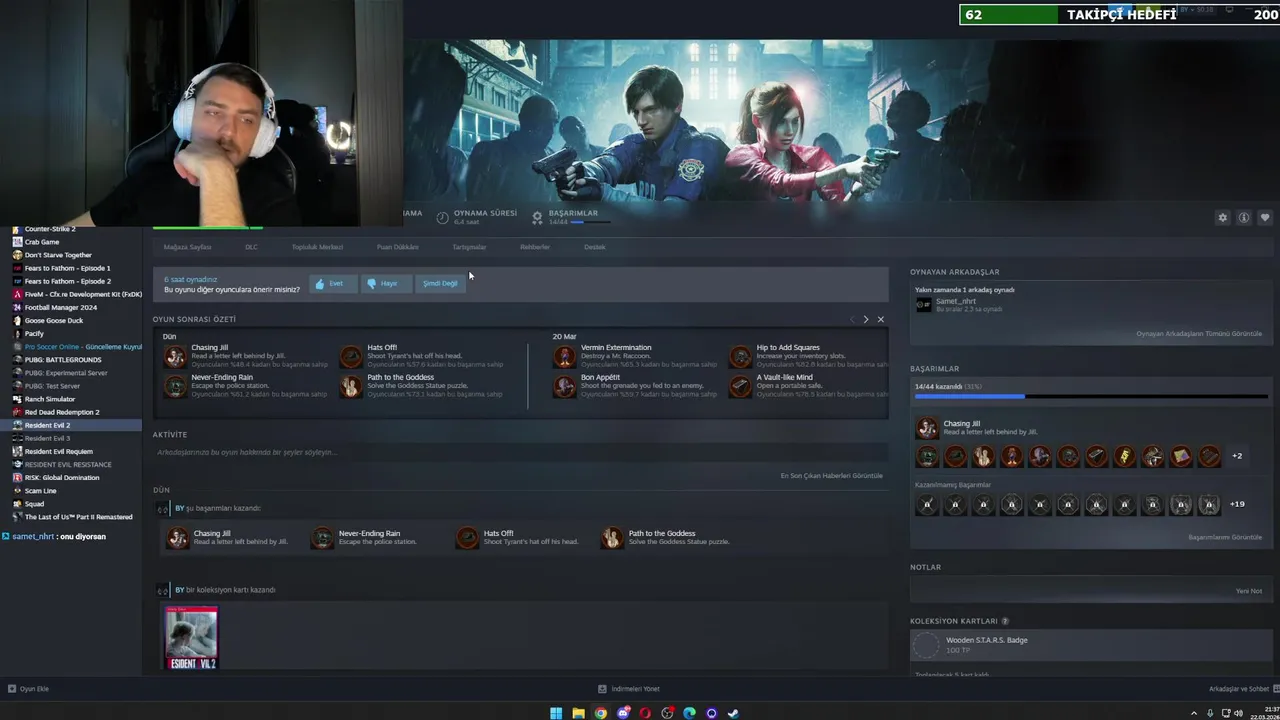Show previous post-game summary page arrow
Viewport: 1280px width, 720px height.
coord(852,319)
